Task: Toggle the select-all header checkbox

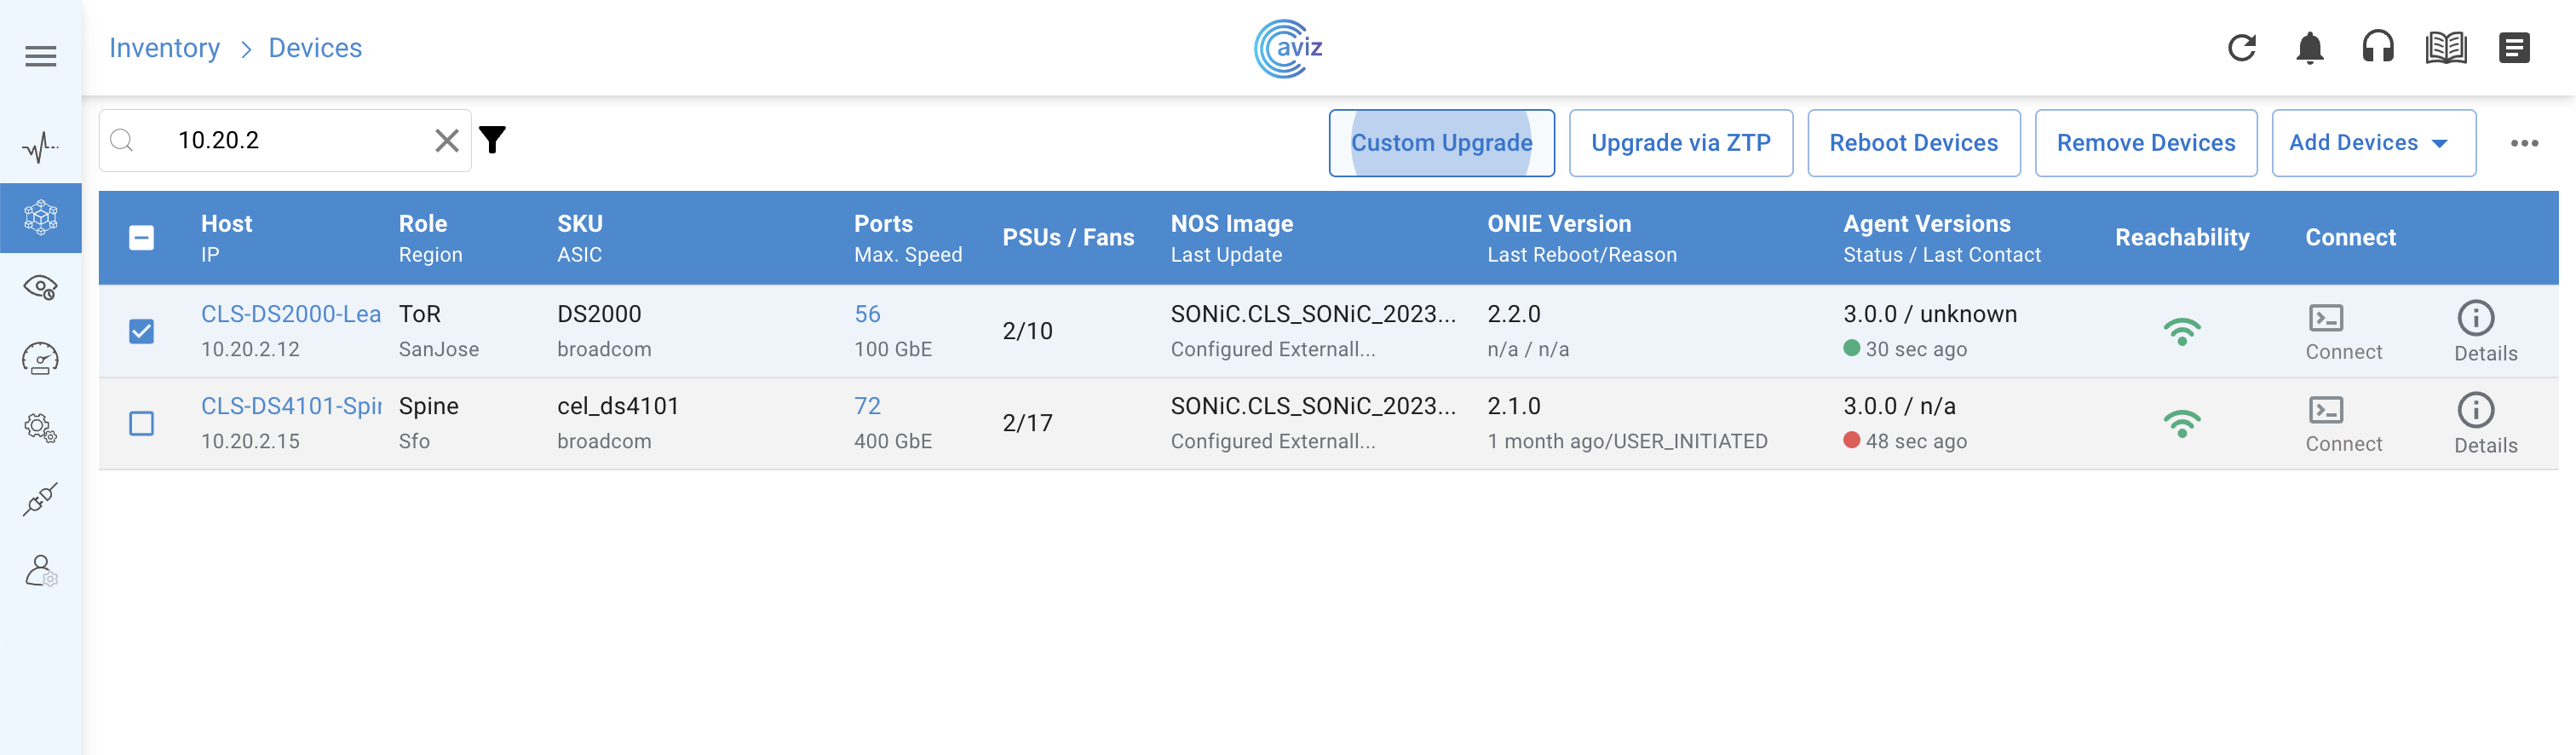Action: (x=142, y=238)
